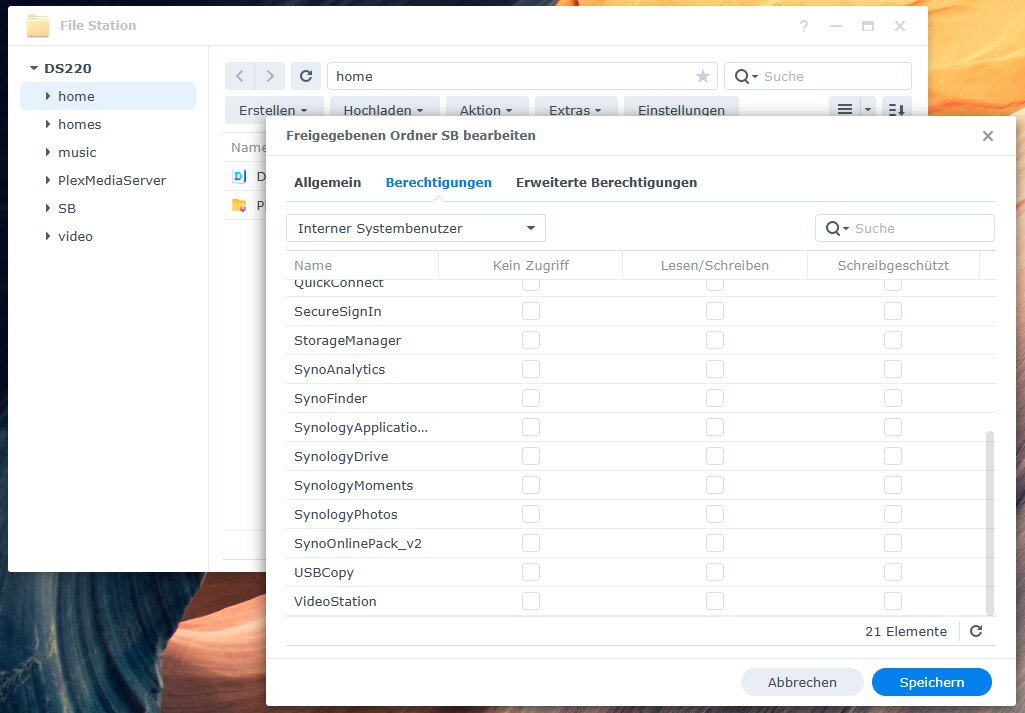Open the Erstellen menu
Viewport: 1025px width, 713px height.
point(273,110)
